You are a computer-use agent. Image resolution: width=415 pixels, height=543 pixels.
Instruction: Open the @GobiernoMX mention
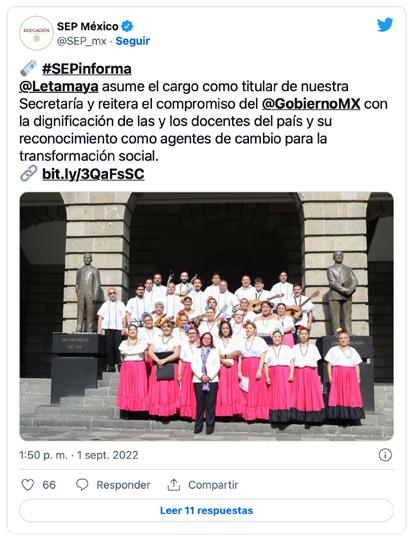311,104
